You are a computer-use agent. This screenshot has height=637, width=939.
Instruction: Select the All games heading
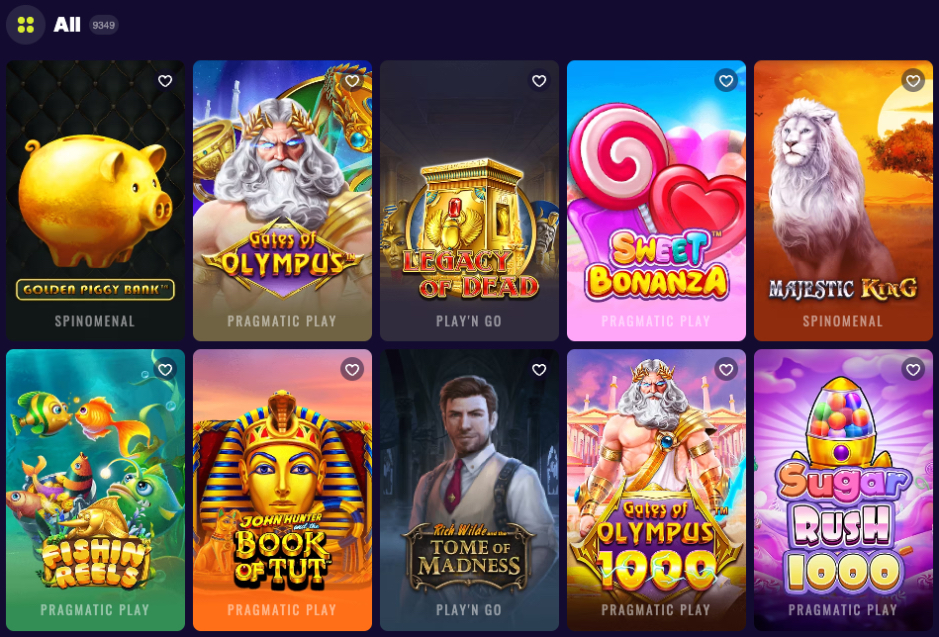click(67, 25)
